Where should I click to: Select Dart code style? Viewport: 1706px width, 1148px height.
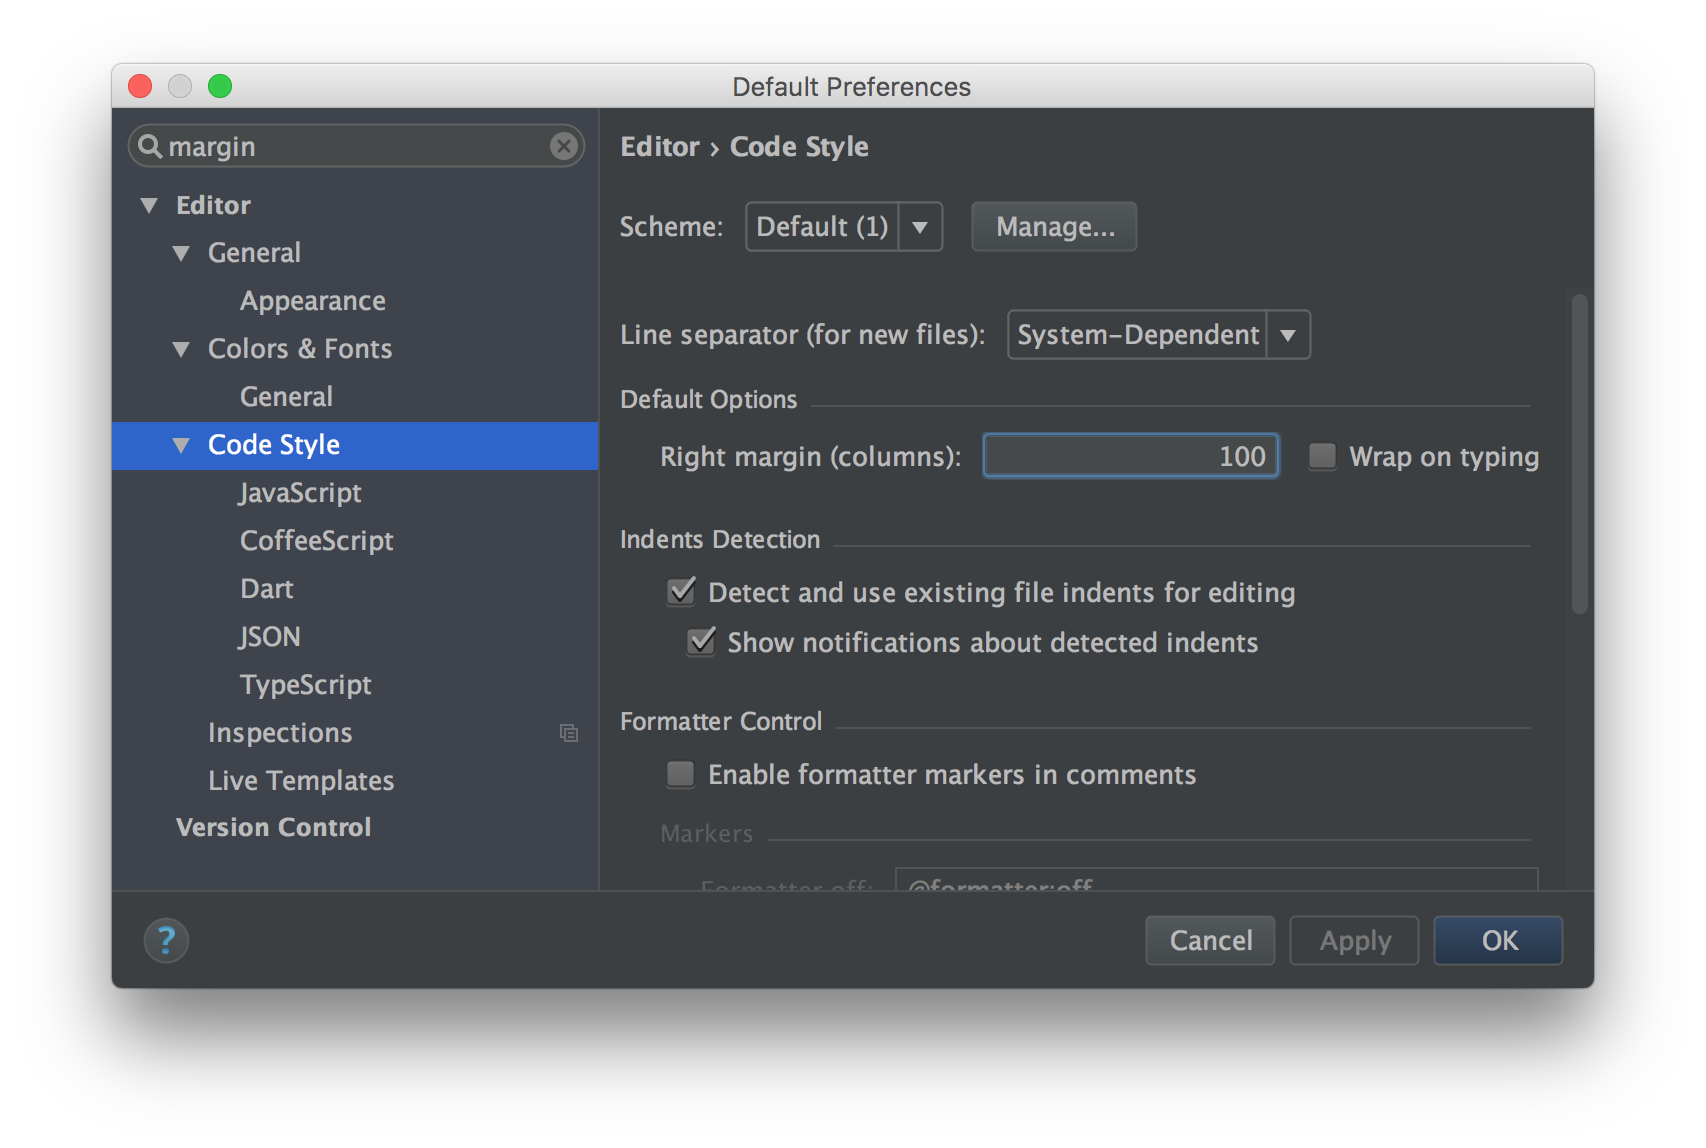pos(267,589)
